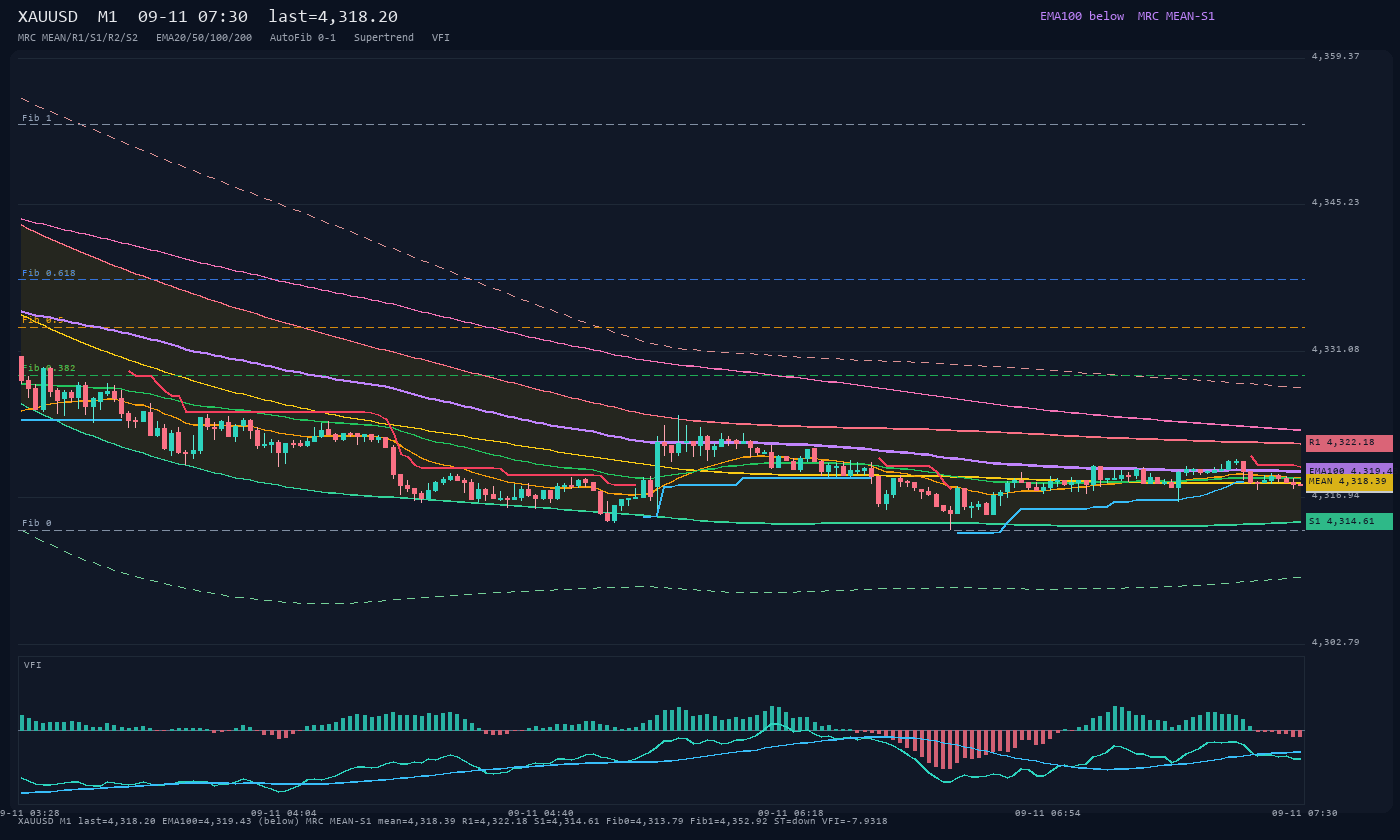Select the 09-11 04:04 time axis label

[284, 813]
